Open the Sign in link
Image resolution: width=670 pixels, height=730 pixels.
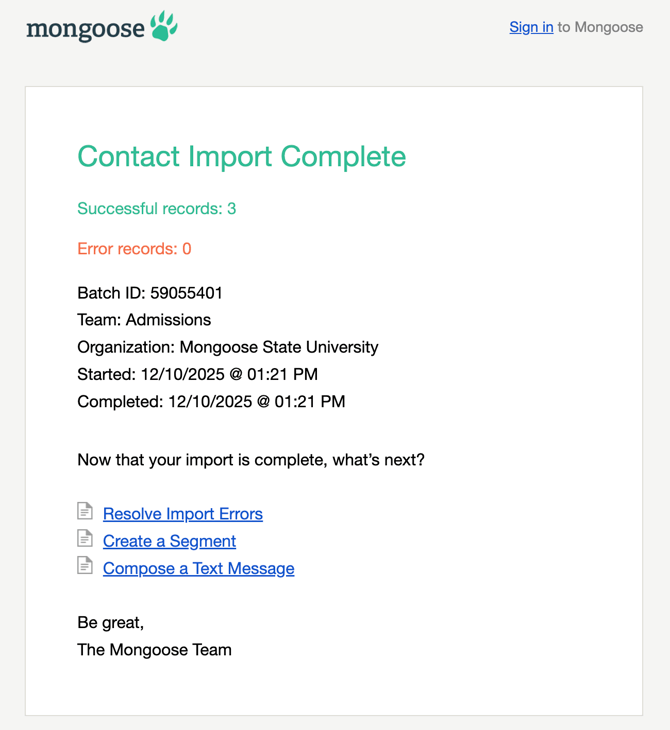531,27
